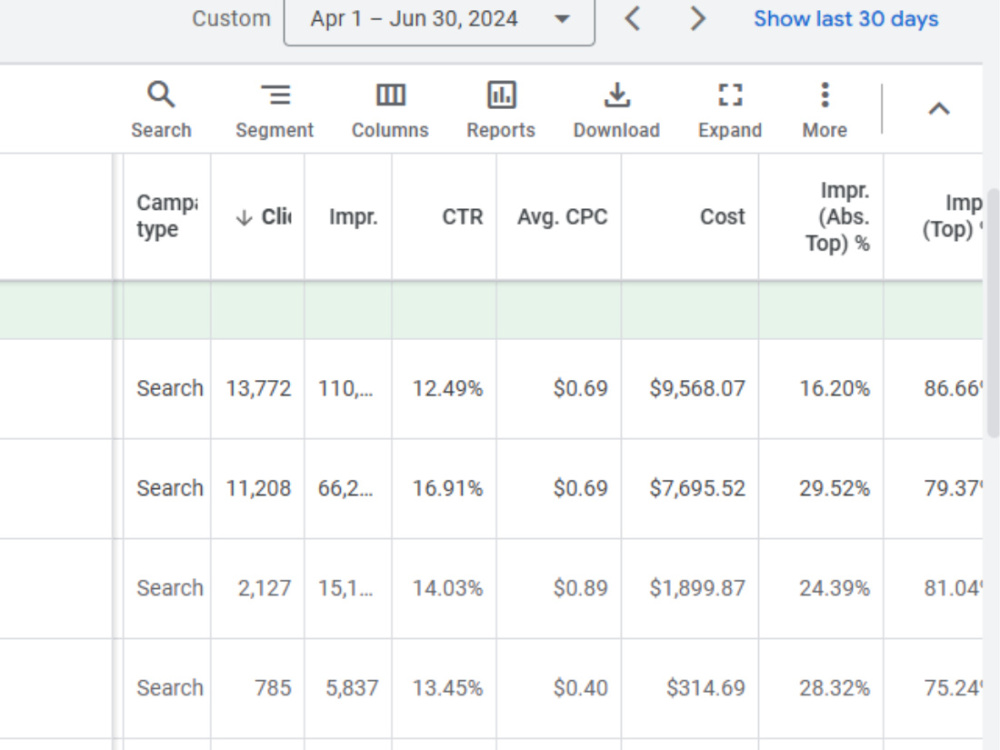1000x750 pixels.
Task: Click the Custom date range label
Action: tap(232, 18)
